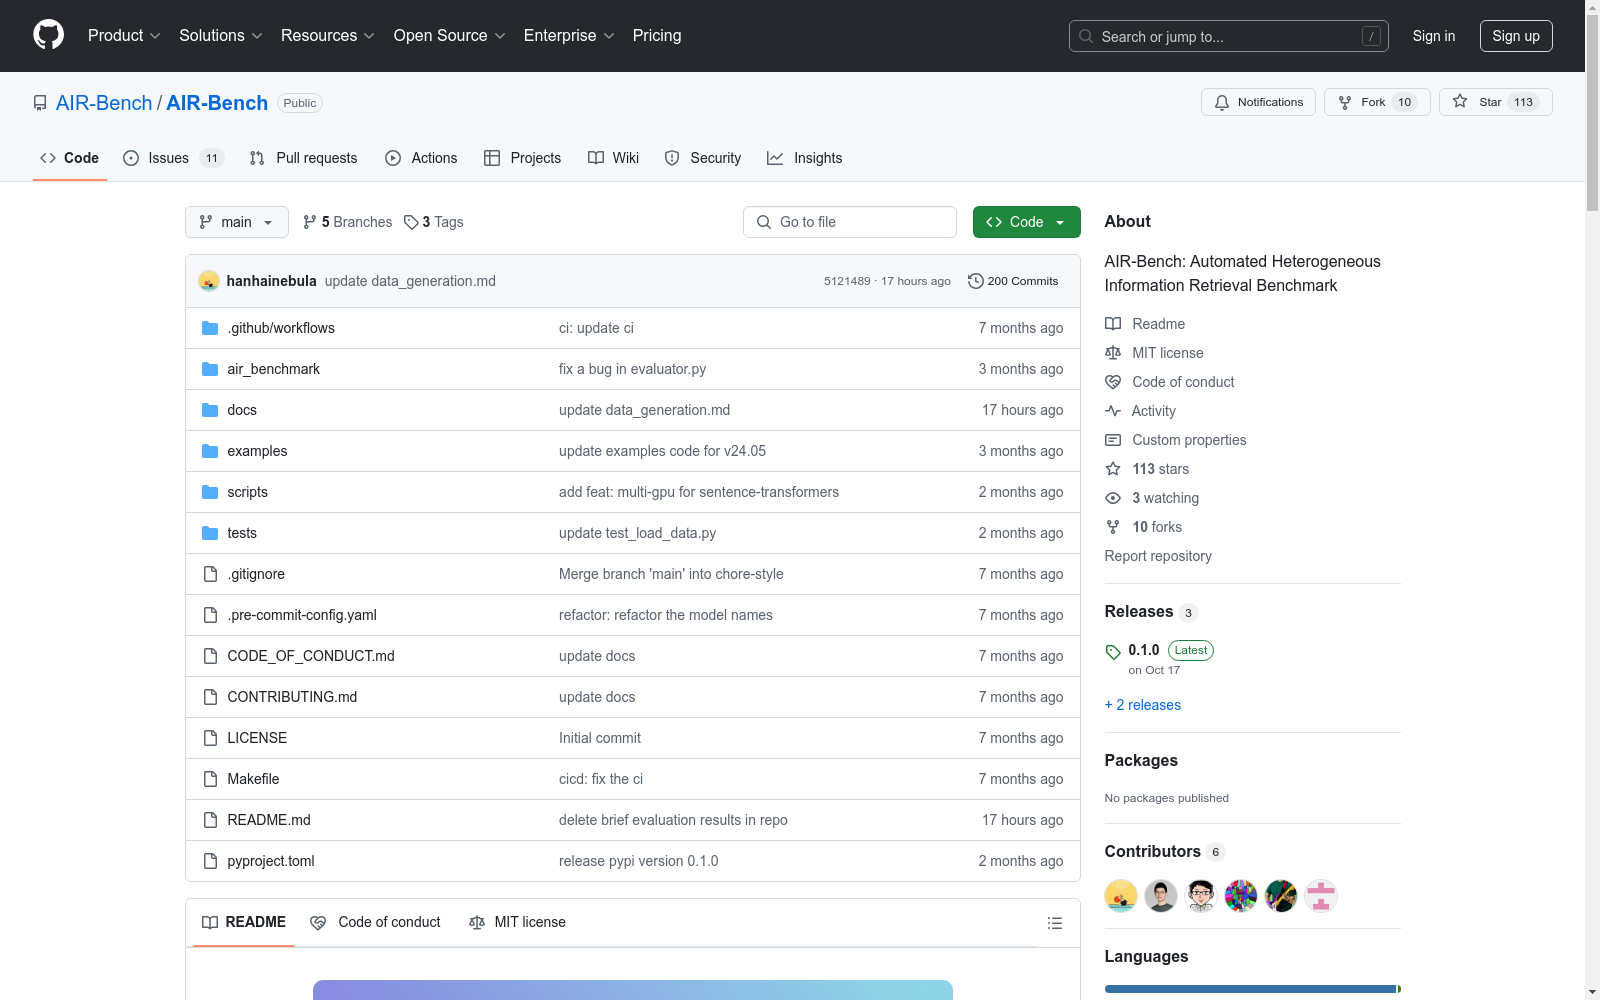This screenshot has height=1000, width=1600.
Task: Open the Wiki tab
Action: [x=613, y=158]
